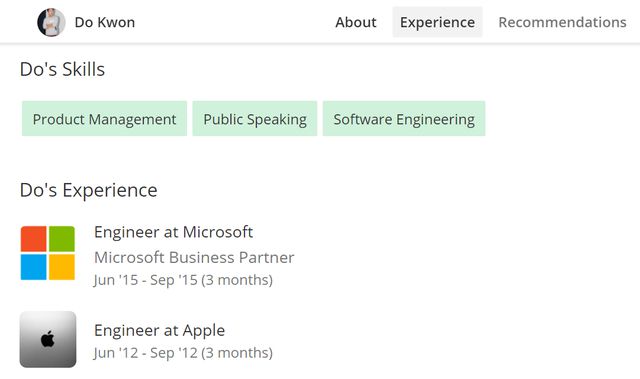Open the Engineer at Microsoft entry
Image resolution: width=640 pixels, height=379 pixels.
coord(173,232)
